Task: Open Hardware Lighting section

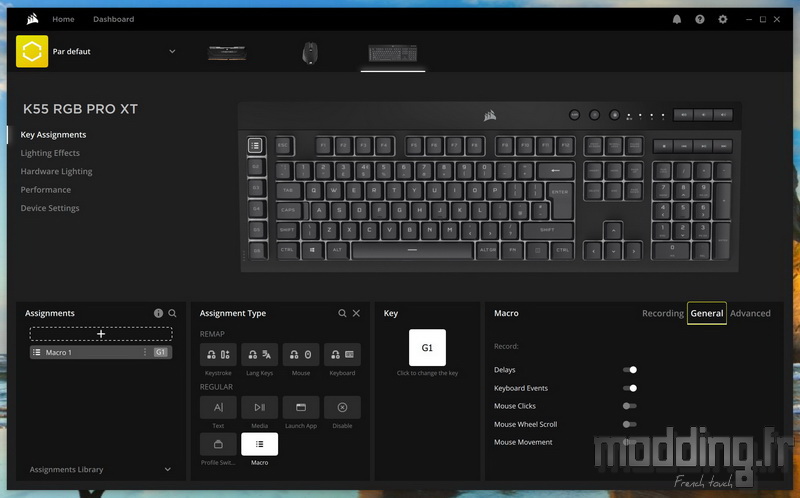Action: (56, 171)
